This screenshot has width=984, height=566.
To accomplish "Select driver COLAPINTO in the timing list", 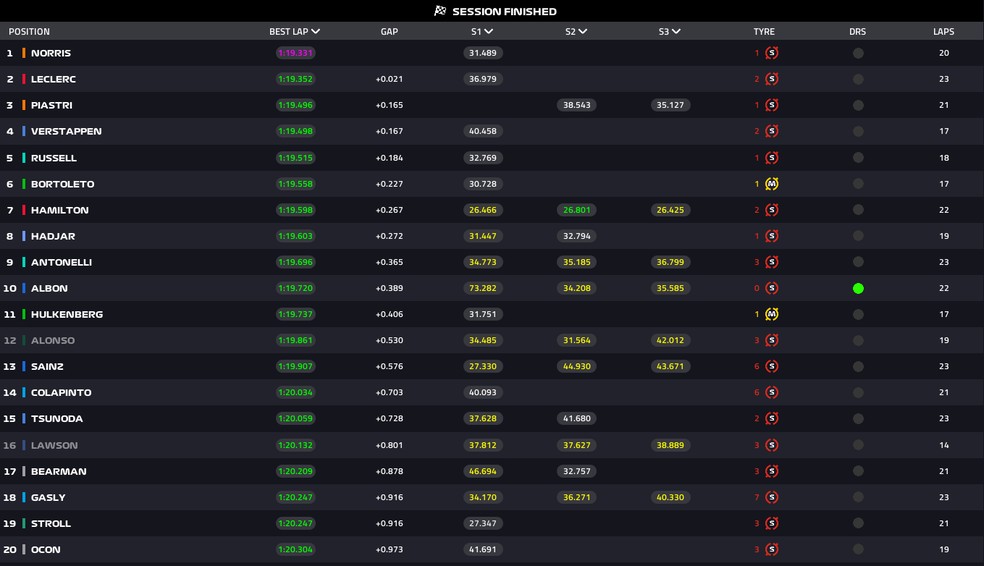I will click(x=61, y=393).
